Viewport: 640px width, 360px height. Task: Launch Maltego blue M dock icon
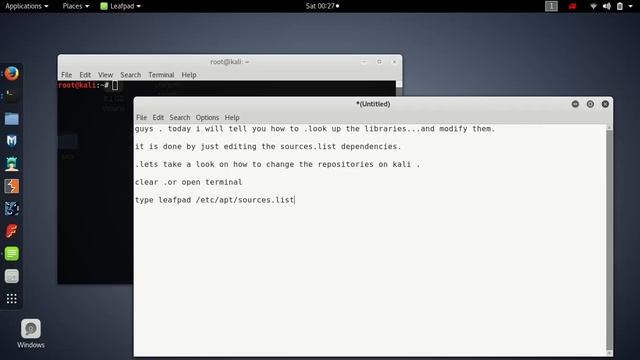[x=11, y=141]
